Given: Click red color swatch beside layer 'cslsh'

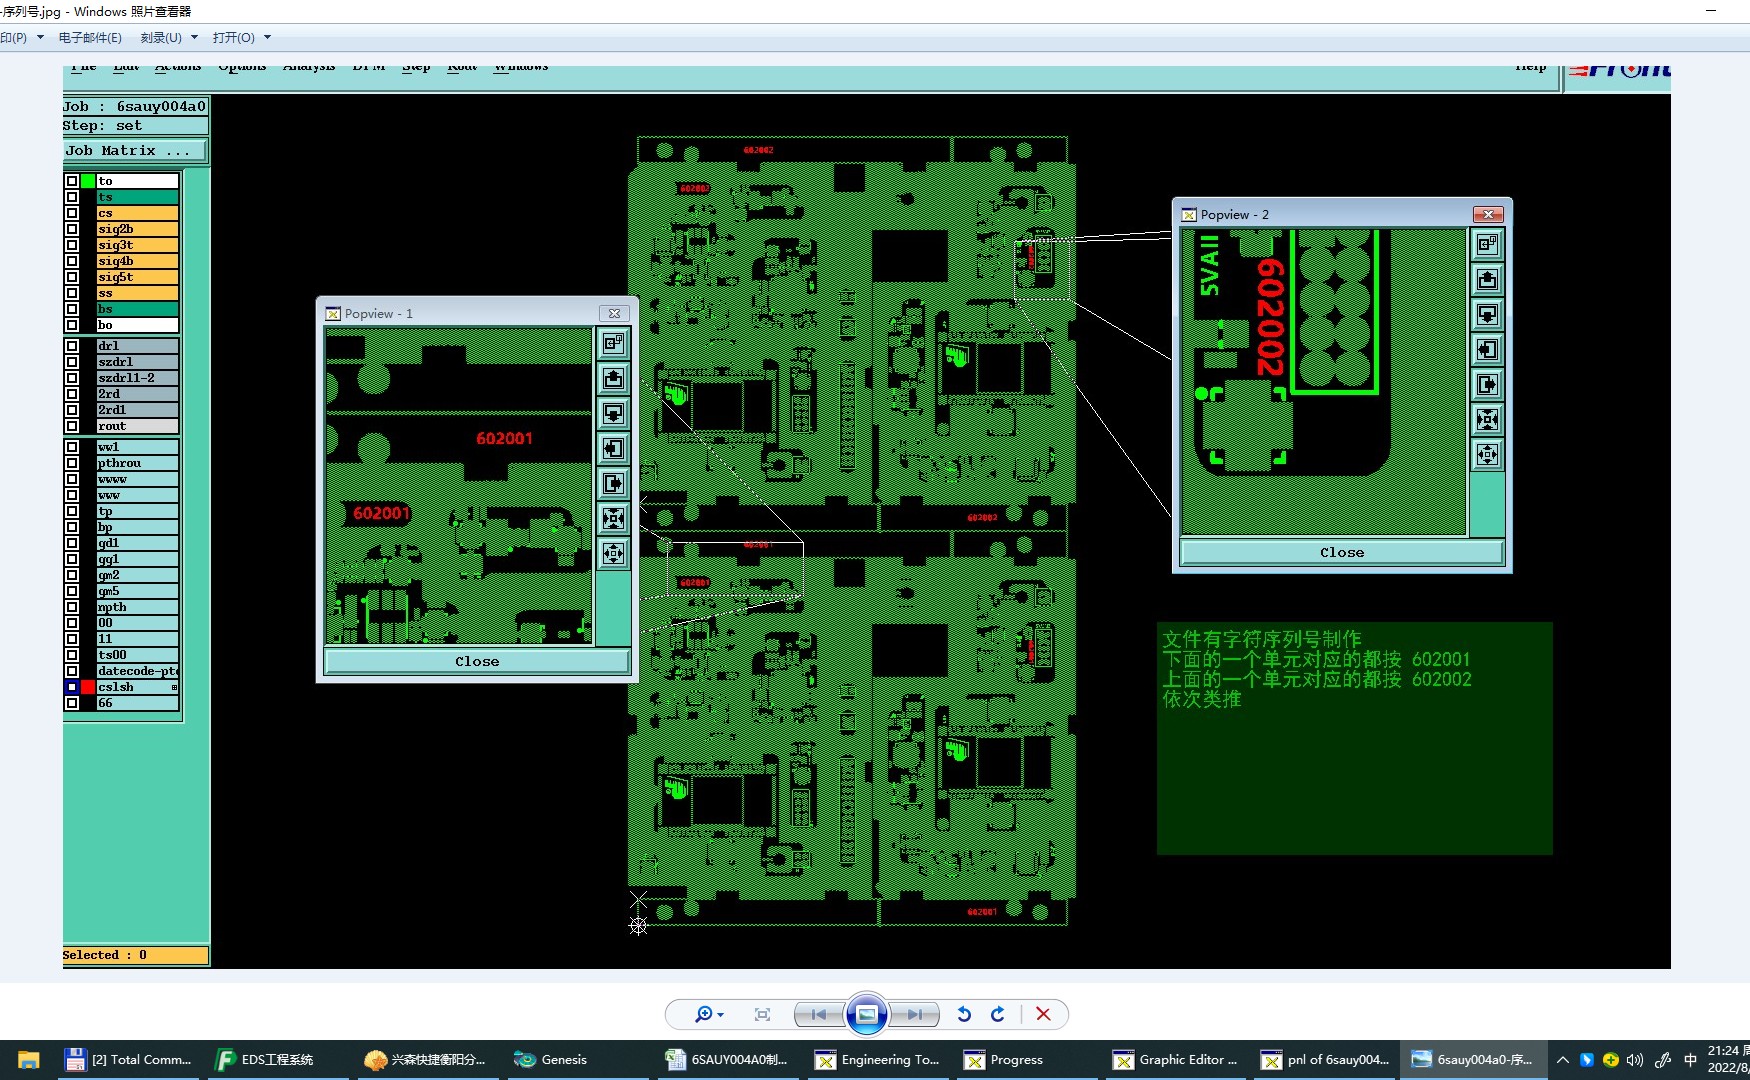Looking at the screenshot, I should (88, 687).
